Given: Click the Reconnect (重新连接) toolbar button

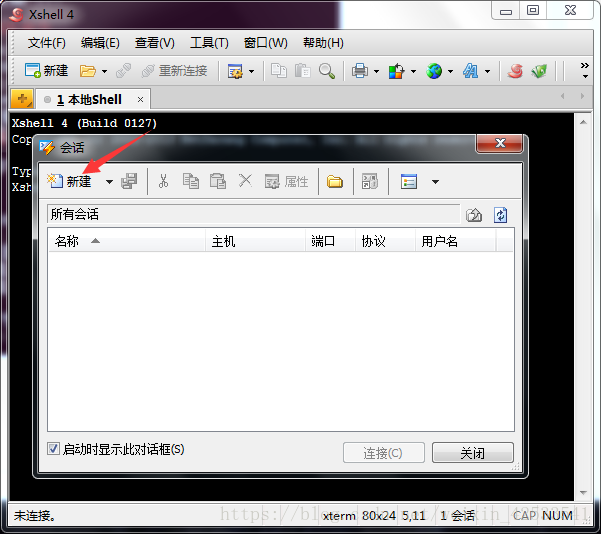Looking at the screenshot, I should point(174,71).
